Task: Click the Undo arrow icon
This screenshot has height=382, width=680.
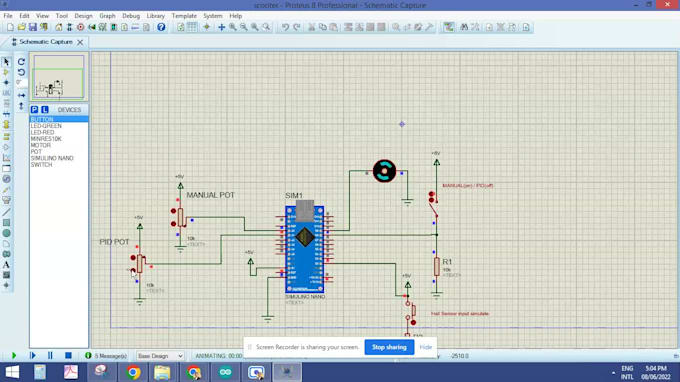Action: coord(285,27)
